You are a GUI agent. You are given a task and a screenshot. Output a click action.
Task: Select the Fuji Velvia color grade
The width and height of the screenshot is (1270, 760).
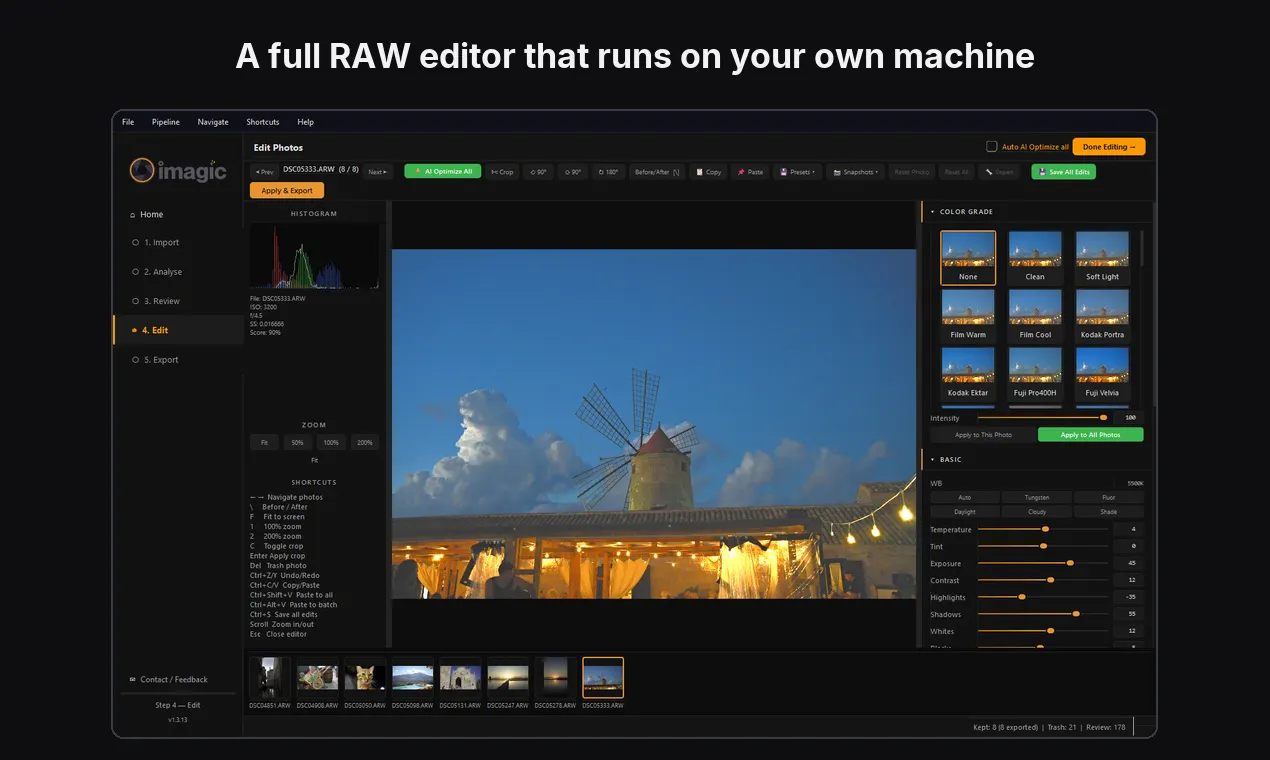point(1102,373)
